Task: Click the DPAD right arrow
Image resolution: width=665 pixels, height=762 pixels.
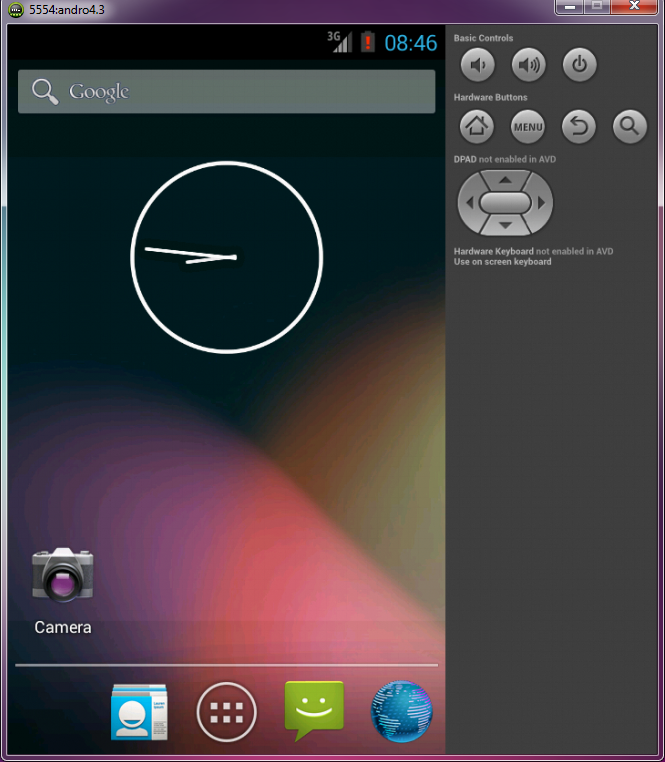Action: pyautogui.click(x=541, y=203)
